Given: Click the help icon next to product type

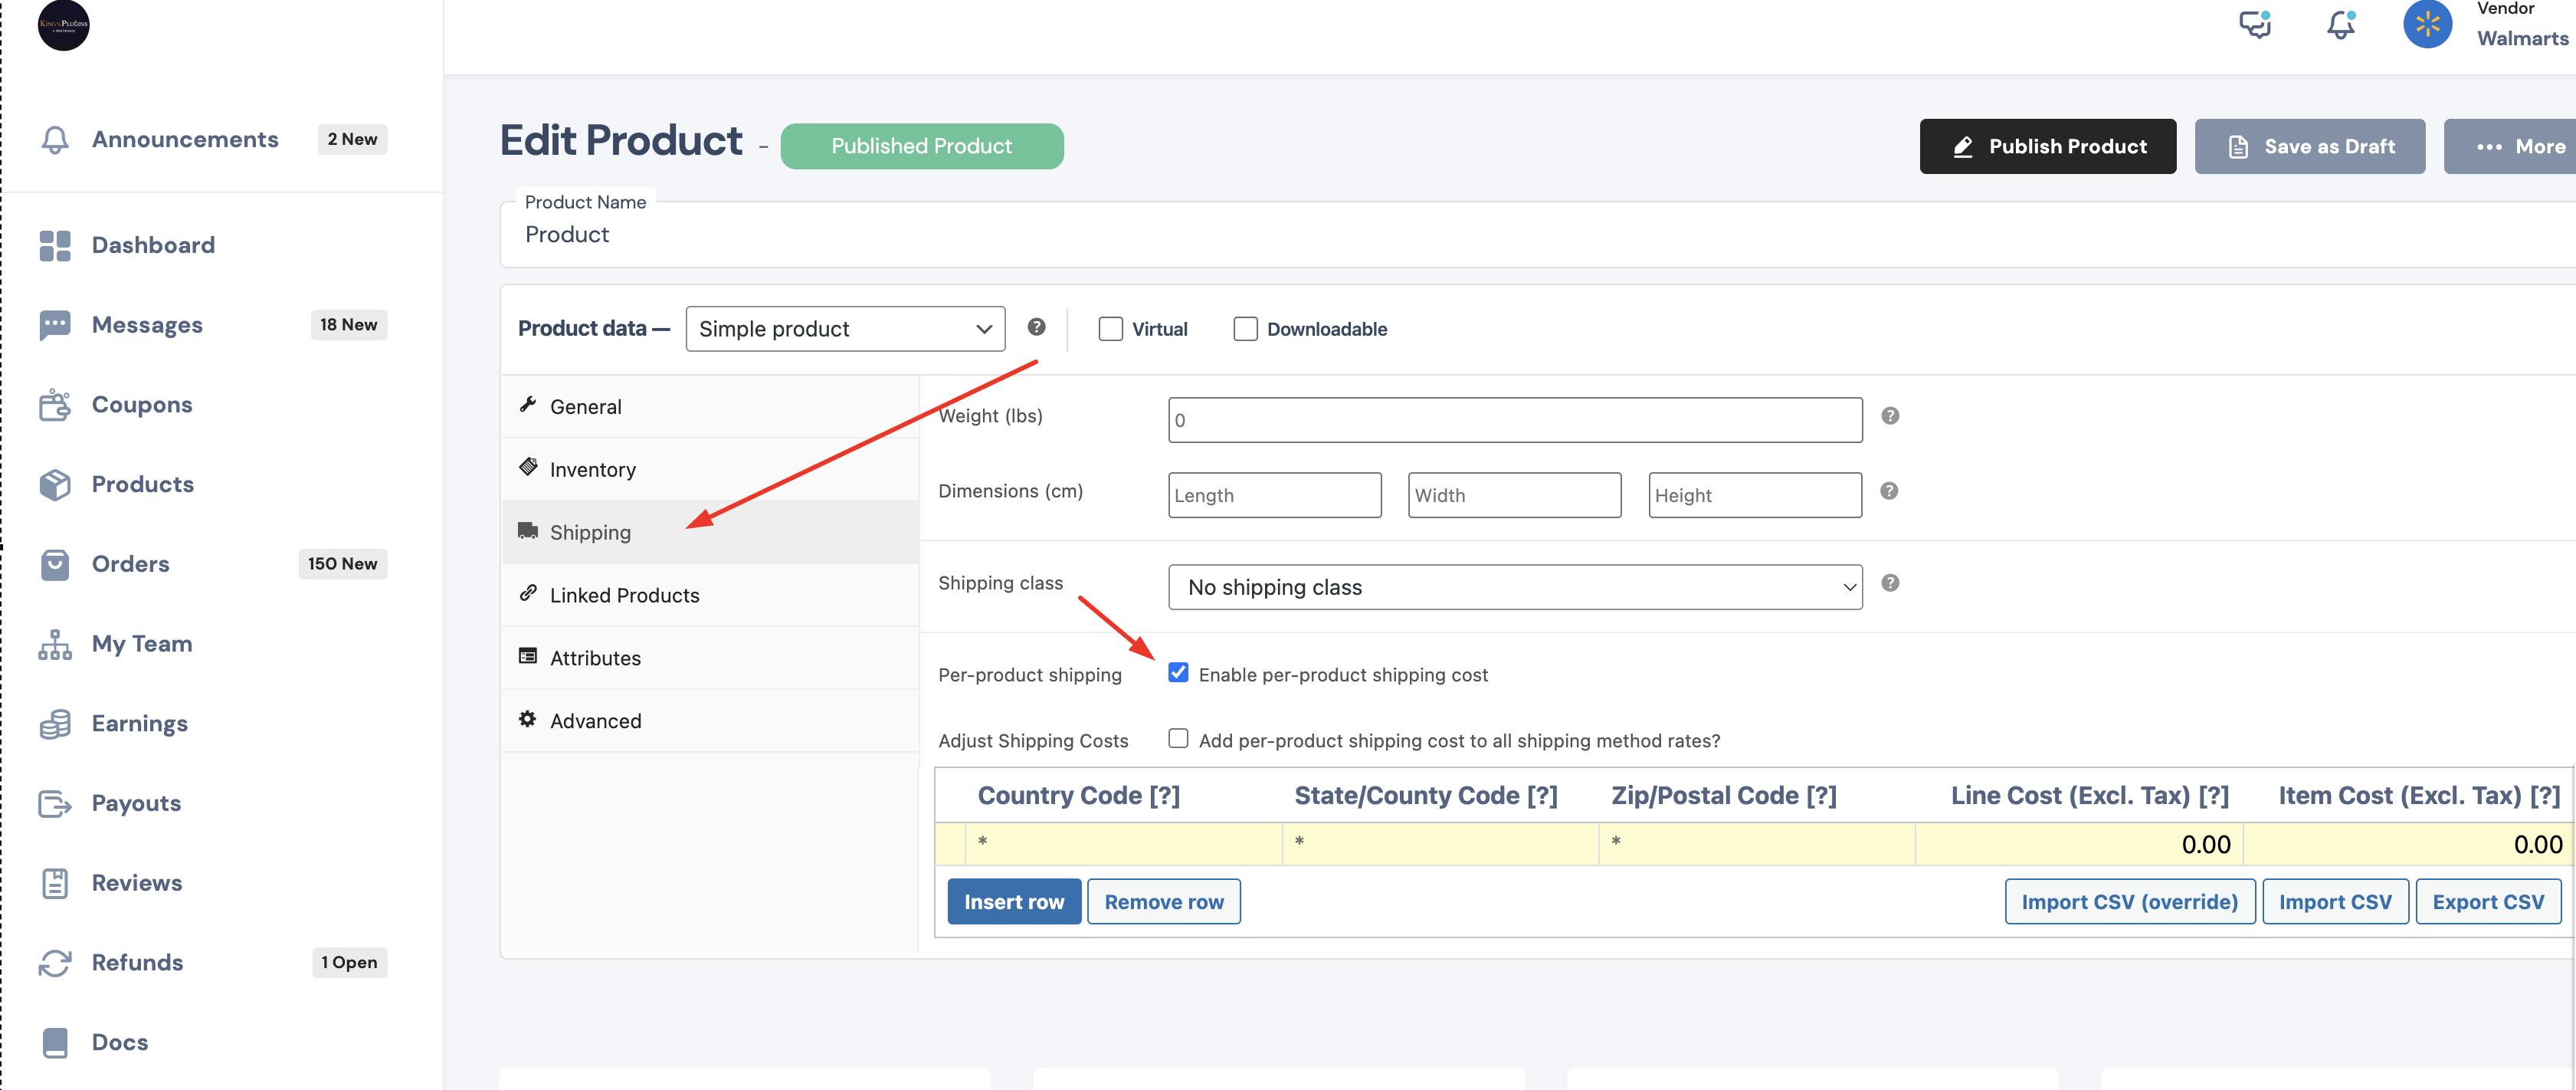Looking at the screenshot, I should point(1036,327).
